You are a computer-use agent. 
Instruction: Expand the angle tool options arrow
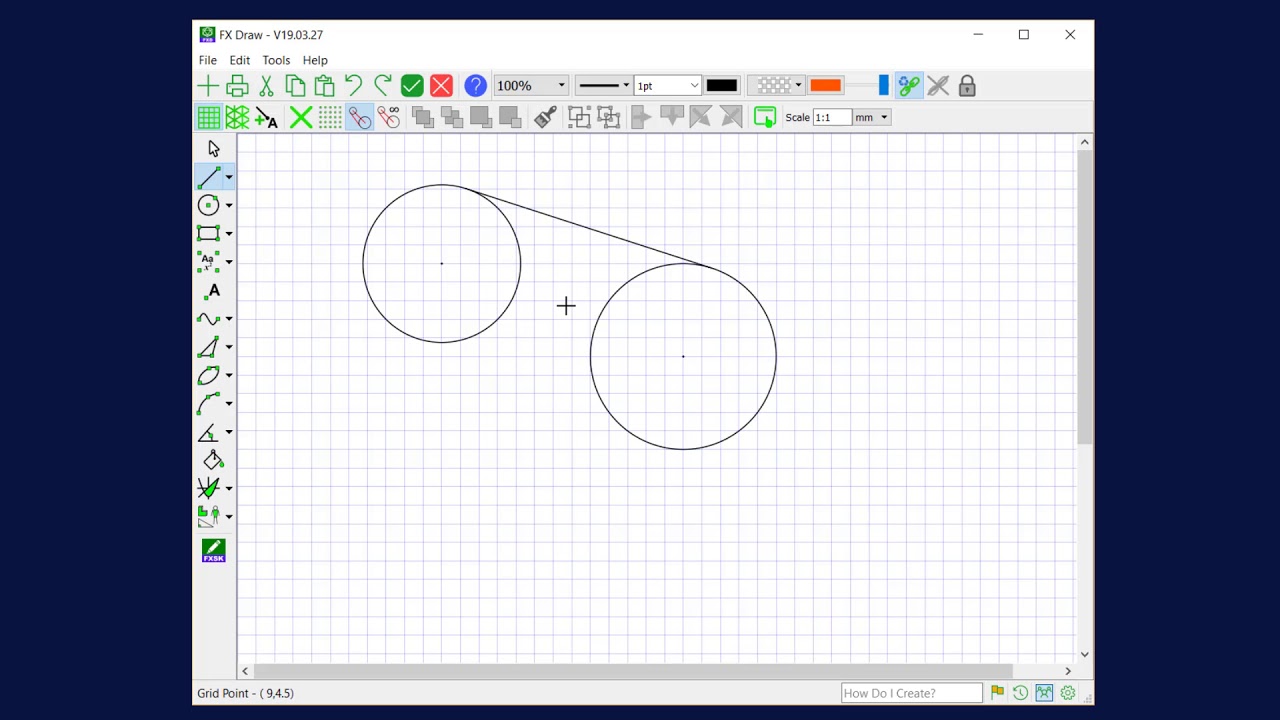(229, 432)
